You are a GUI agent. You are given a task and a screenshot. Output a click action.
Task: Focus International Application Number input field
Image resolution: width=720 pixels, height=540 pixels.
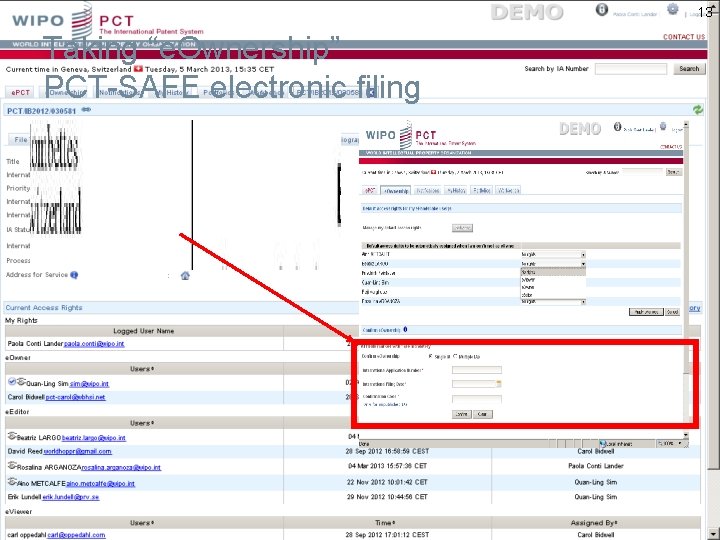pos(477,370)
